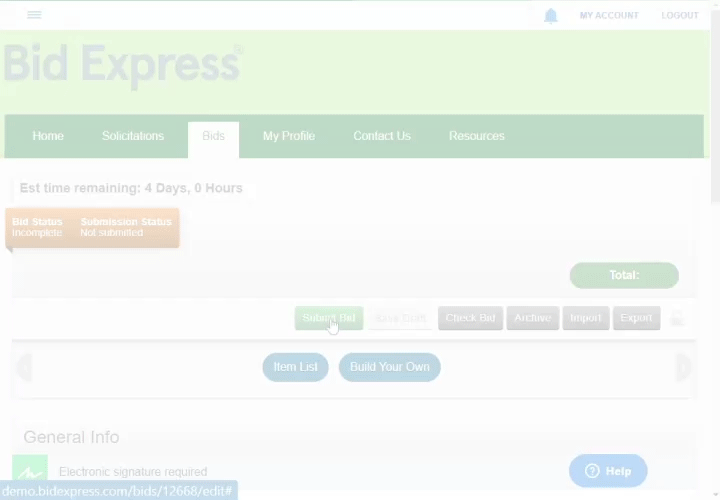Open the Resources menu item

click(x=476, y=136)
